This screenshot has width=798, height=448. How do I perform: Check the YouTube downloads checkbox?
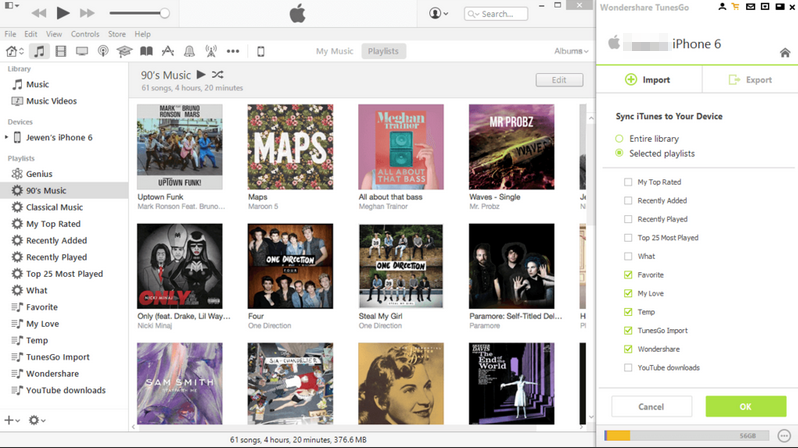point(628,367)
